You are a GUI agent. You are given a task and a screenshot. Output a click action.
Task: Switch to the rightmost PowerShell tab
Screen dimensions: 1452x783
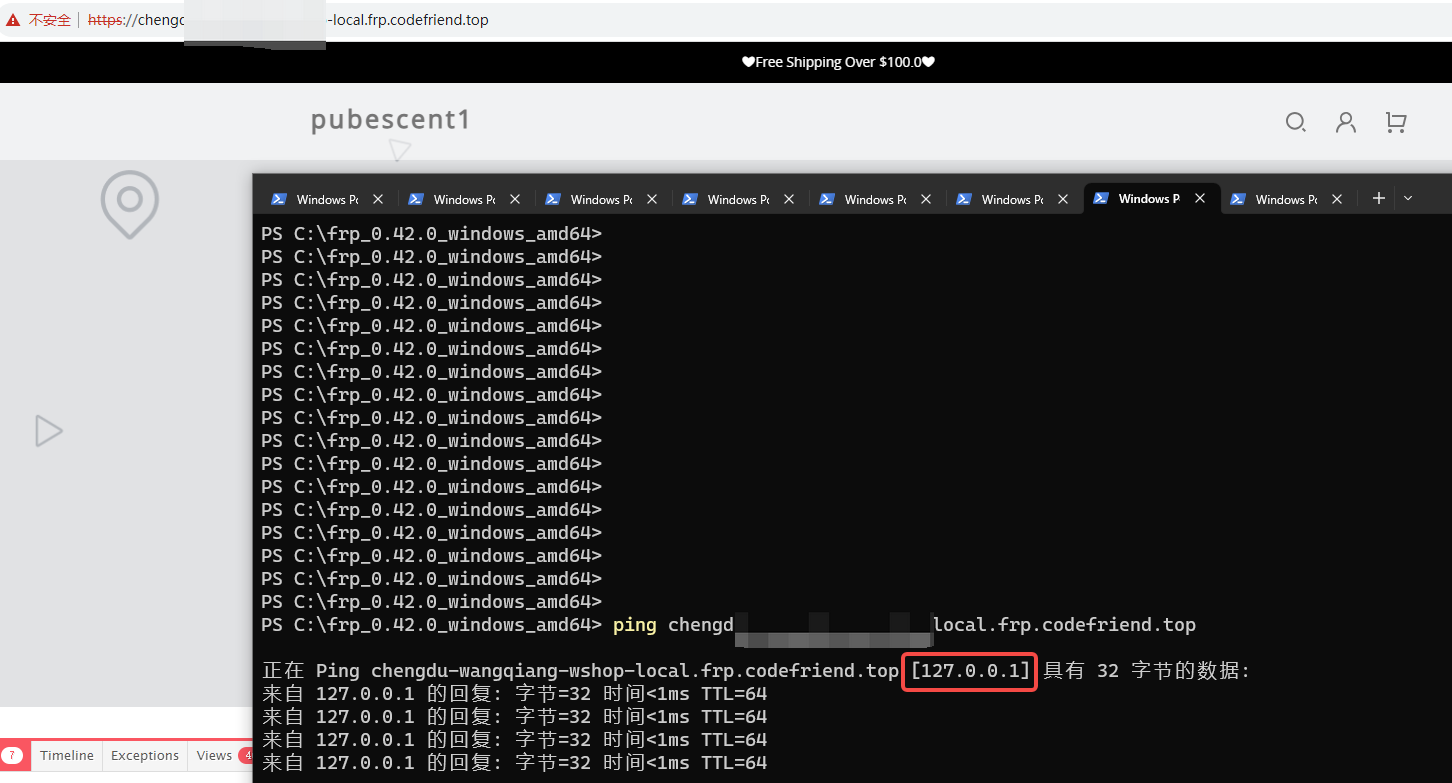click(1279, 199)
